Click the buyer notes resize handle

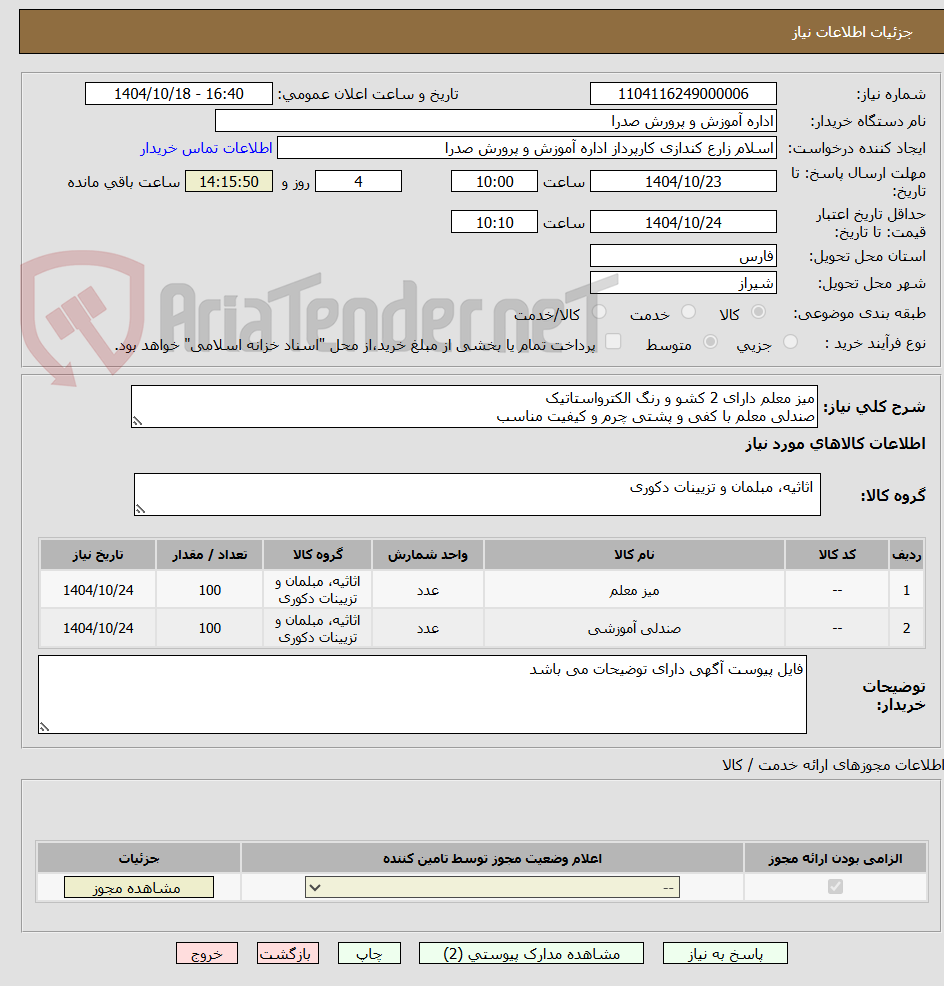tap(44, 727)
